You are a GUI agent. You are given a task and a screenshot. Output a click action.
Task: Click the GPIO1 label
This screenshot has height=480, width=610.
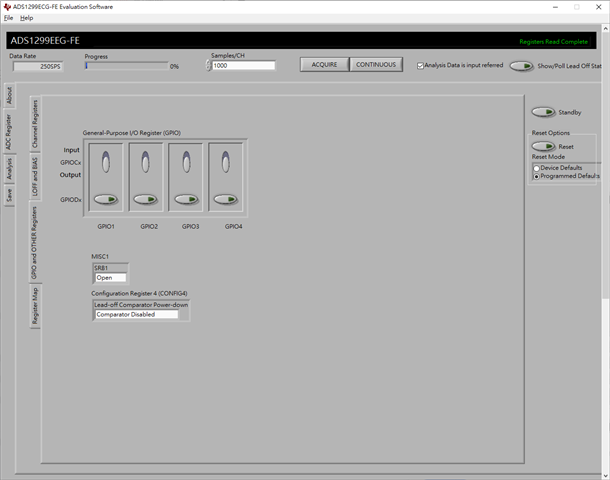tap(106, 226)
